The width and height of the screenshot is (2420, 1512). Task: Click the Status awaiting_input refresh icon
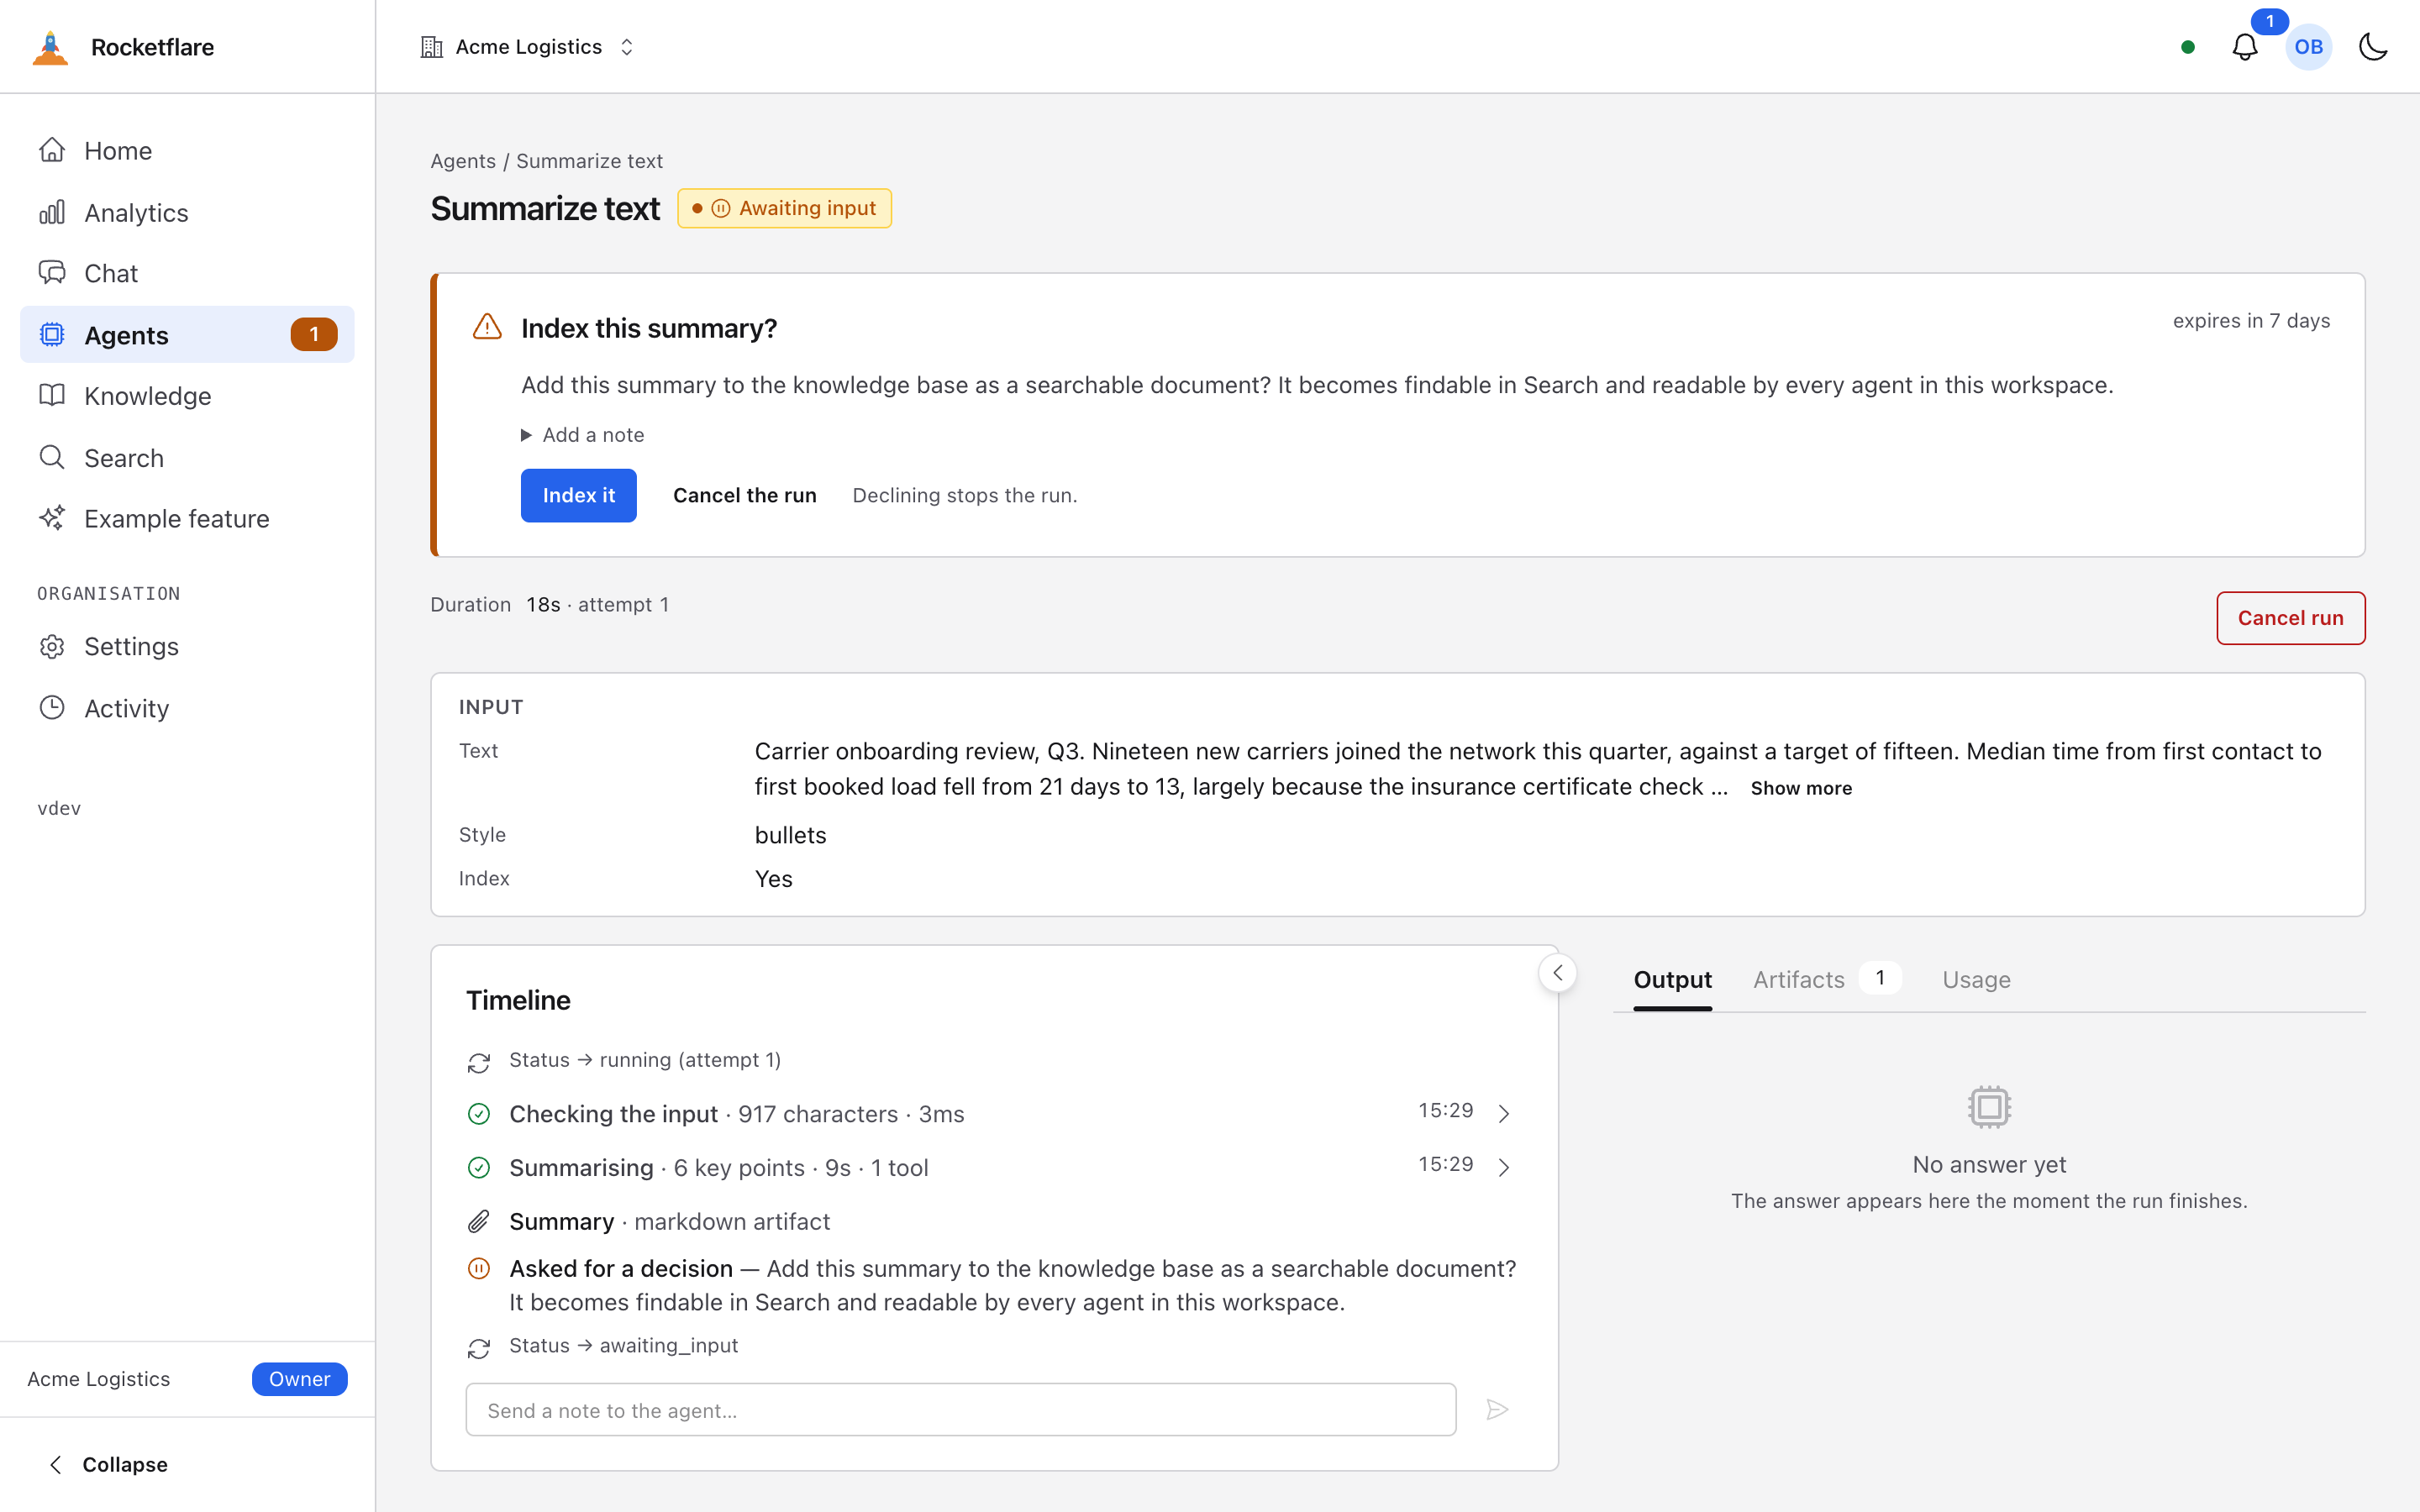click(479, 1349)
